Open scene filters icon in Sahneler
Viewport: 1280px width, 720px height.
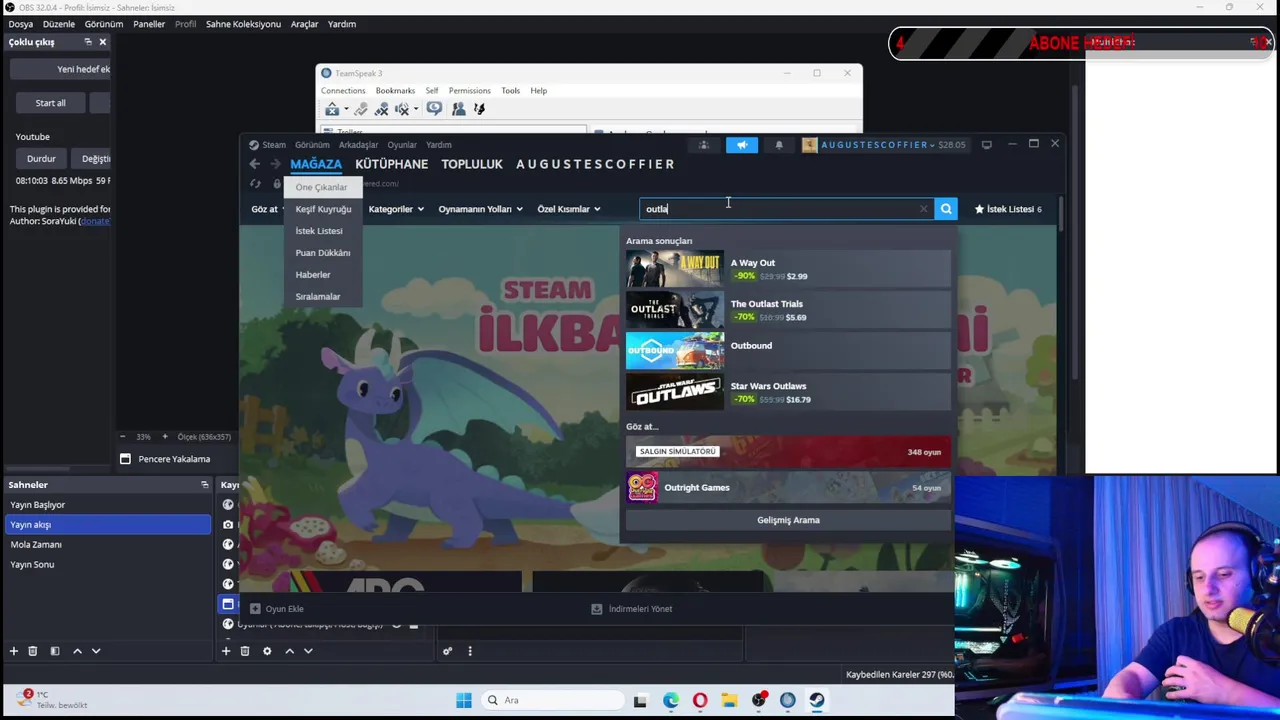tap(55, 651)
